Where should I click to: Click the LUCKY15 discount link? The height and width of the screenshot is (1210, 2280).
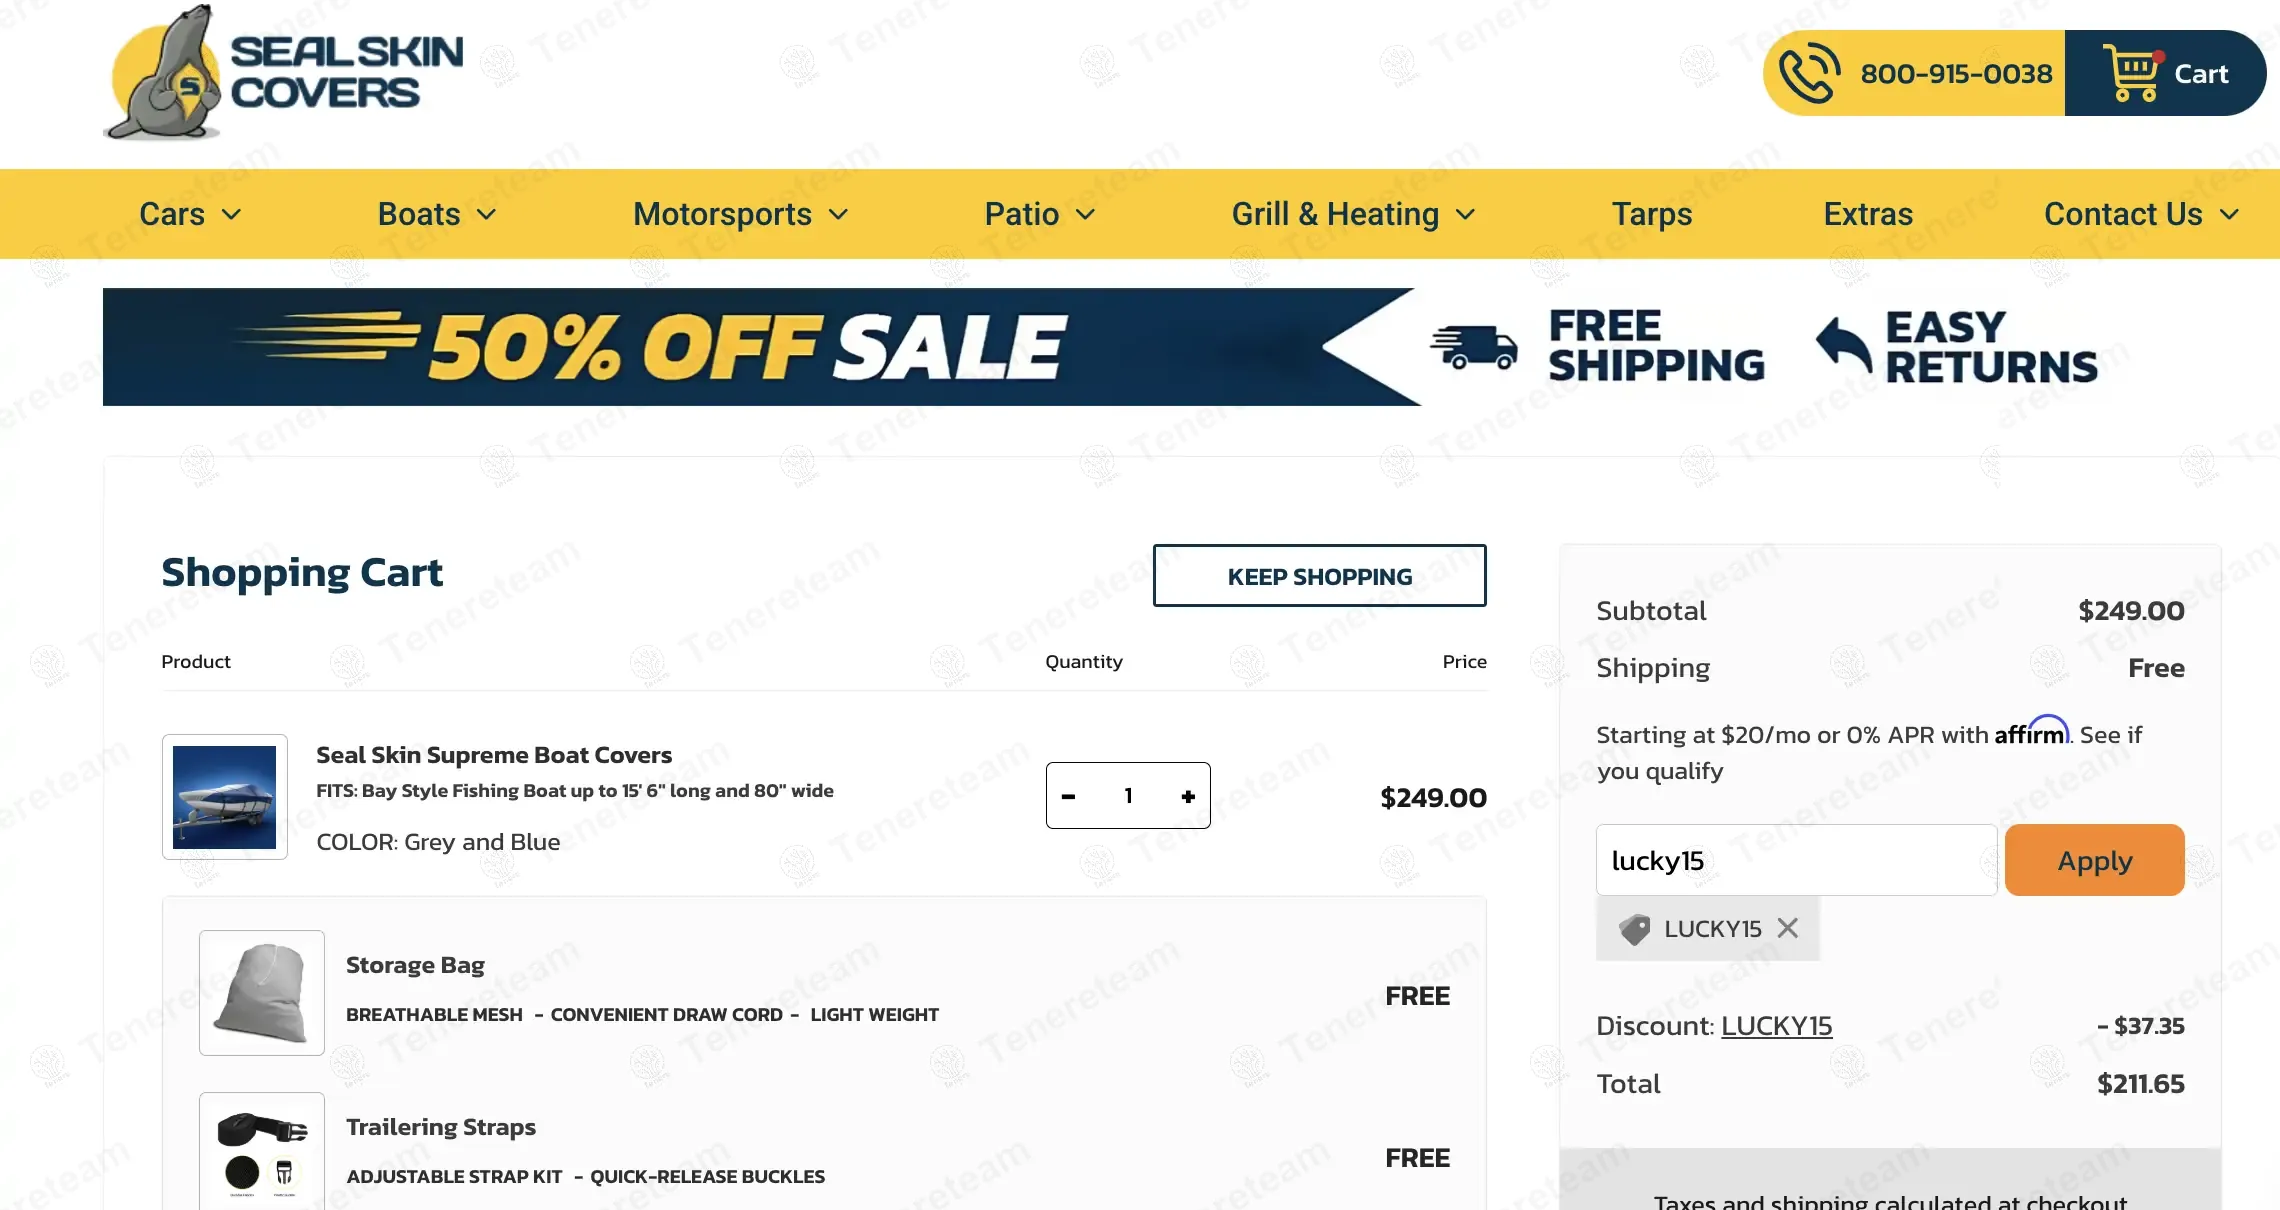pos(1776,1026)
